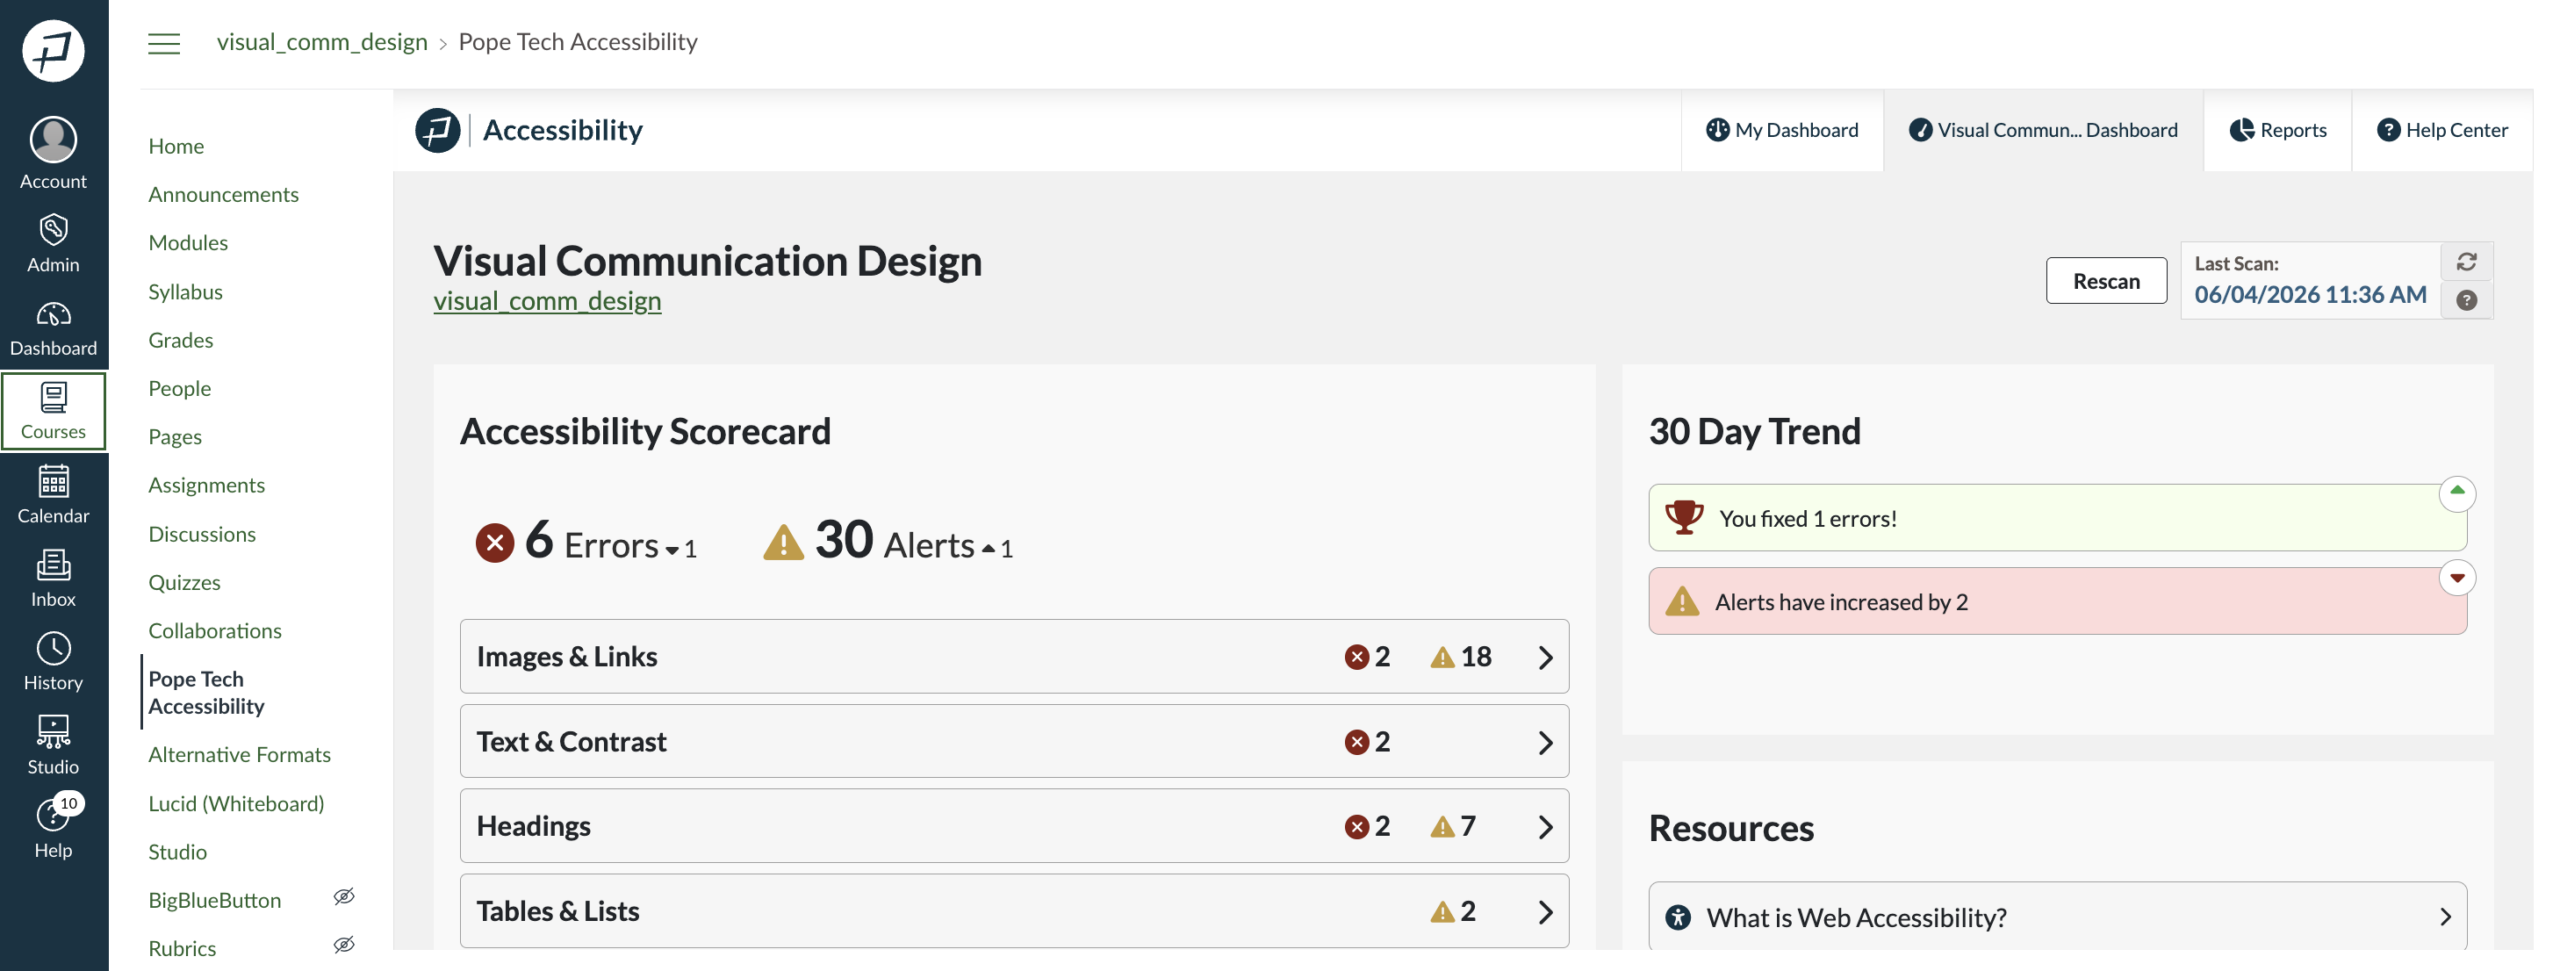Expand the Images & Links category row
The width and height of the screenshot is (2560, 971).
[x=1014, y=656]
